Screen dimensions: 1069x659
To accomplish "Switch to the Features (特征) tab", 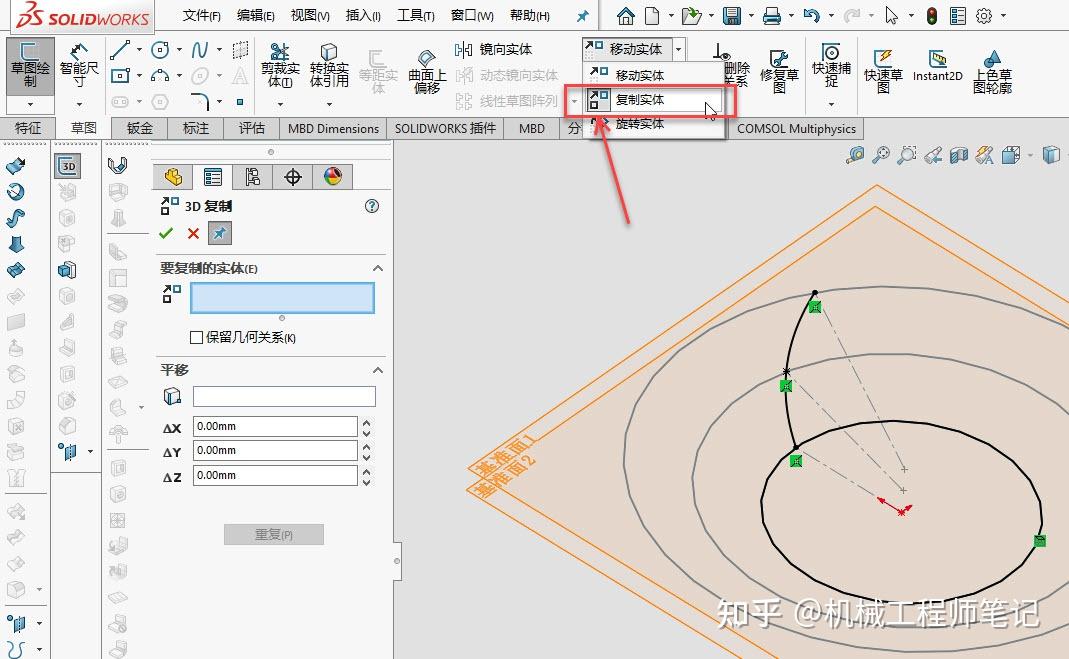I will (28, 127).
